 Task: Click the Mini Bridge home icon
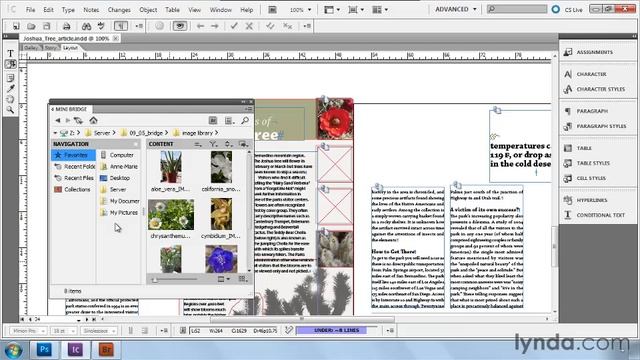93,120
